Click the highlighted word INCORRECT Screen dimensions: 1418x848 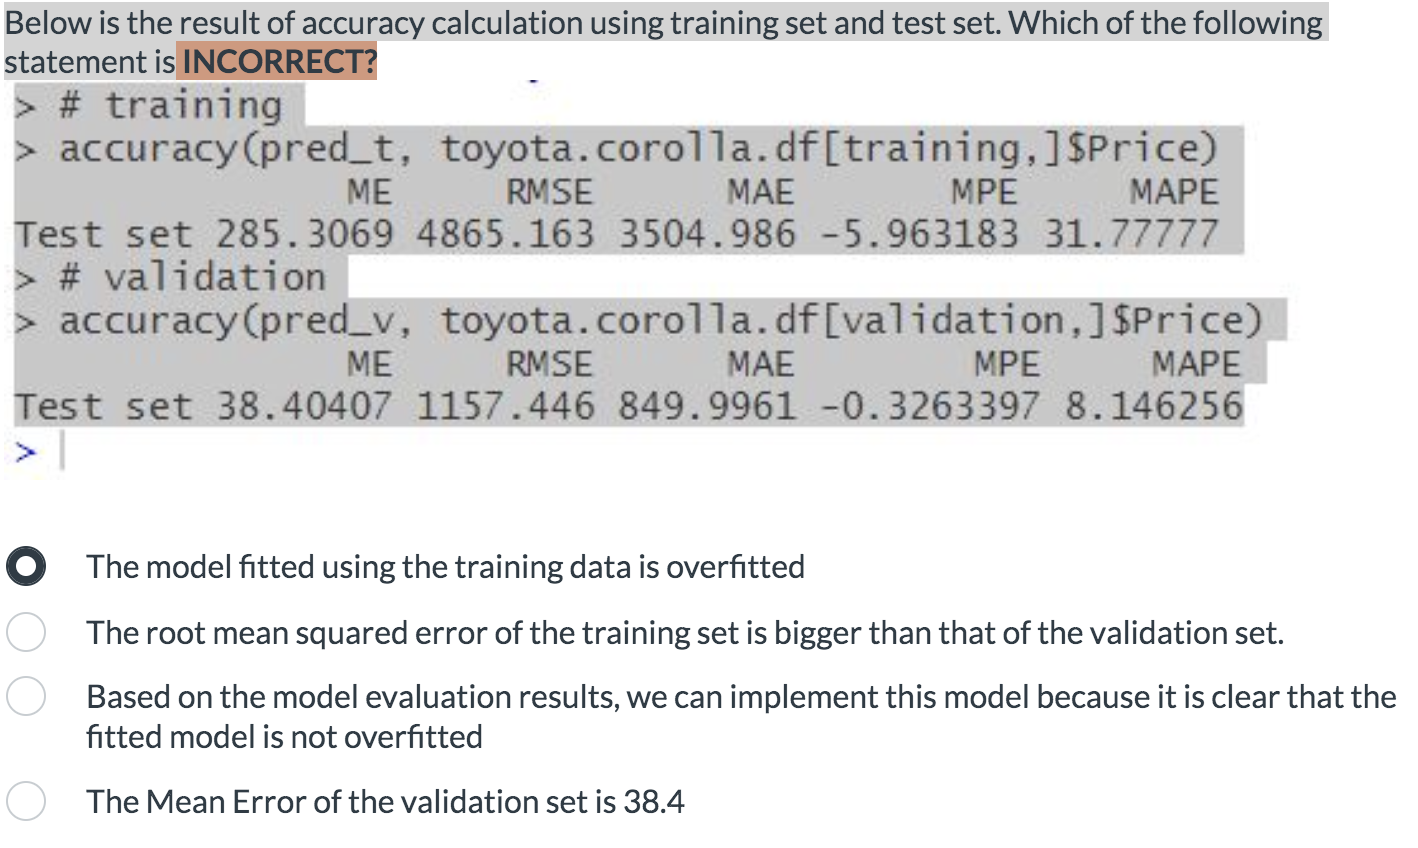click(275, 61)
